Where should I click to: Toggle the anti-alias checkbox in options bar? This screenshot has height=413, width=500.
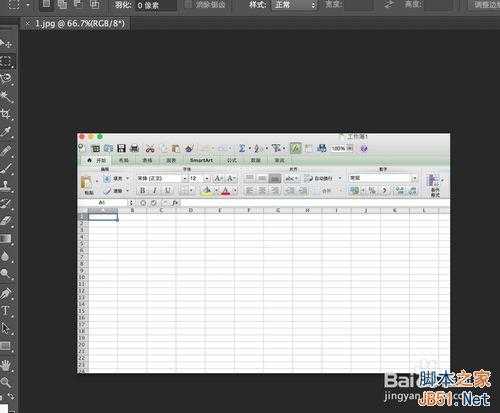point(188,4)
